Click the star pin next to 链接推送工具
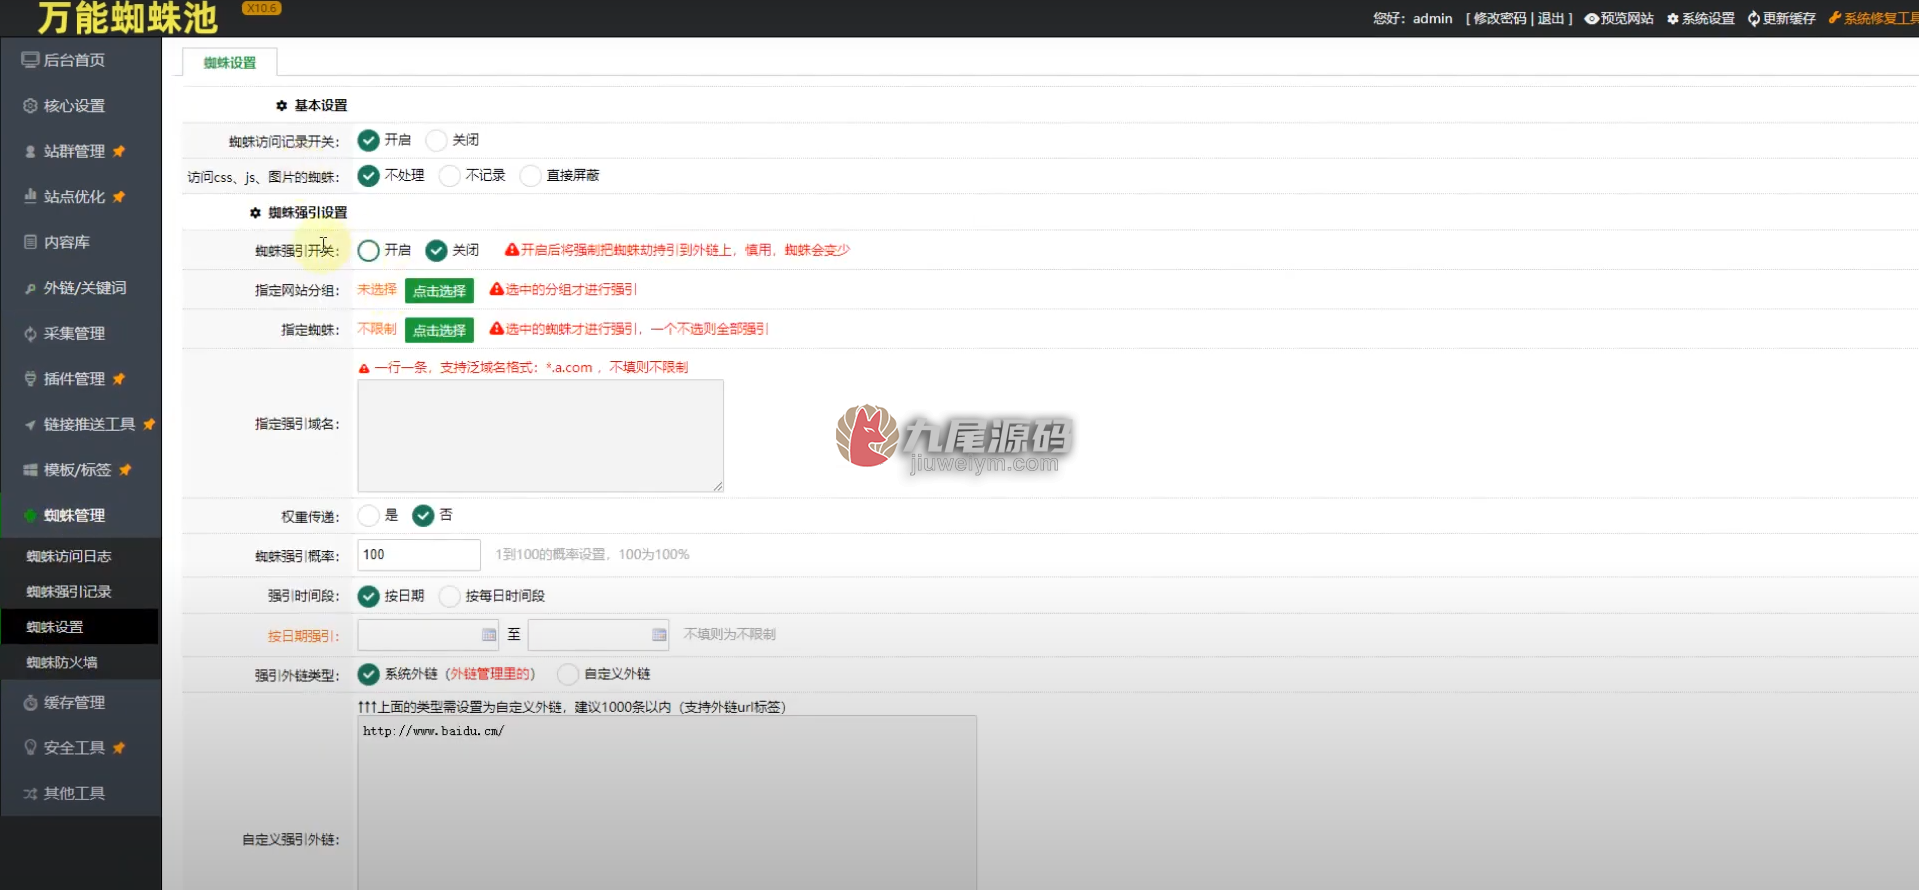The image size is (1919, 890). point(149,424)
